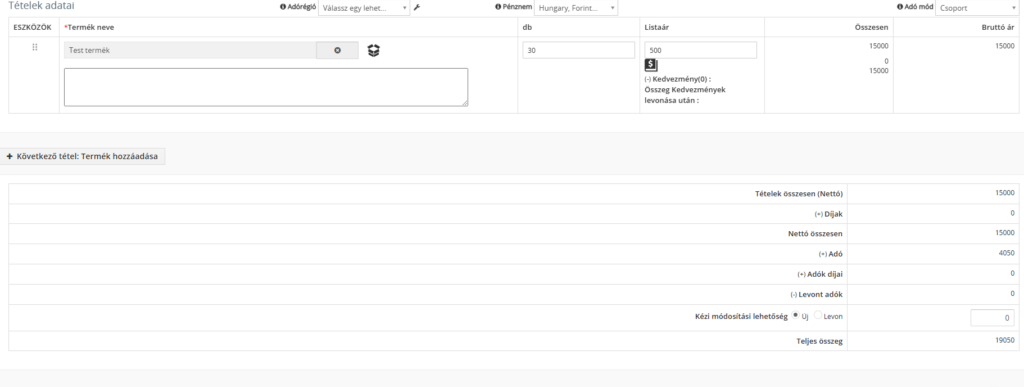Open the Pénznem currency dropdown
The height and width of the screenshot is (387, 1024).
coord(576,8)
